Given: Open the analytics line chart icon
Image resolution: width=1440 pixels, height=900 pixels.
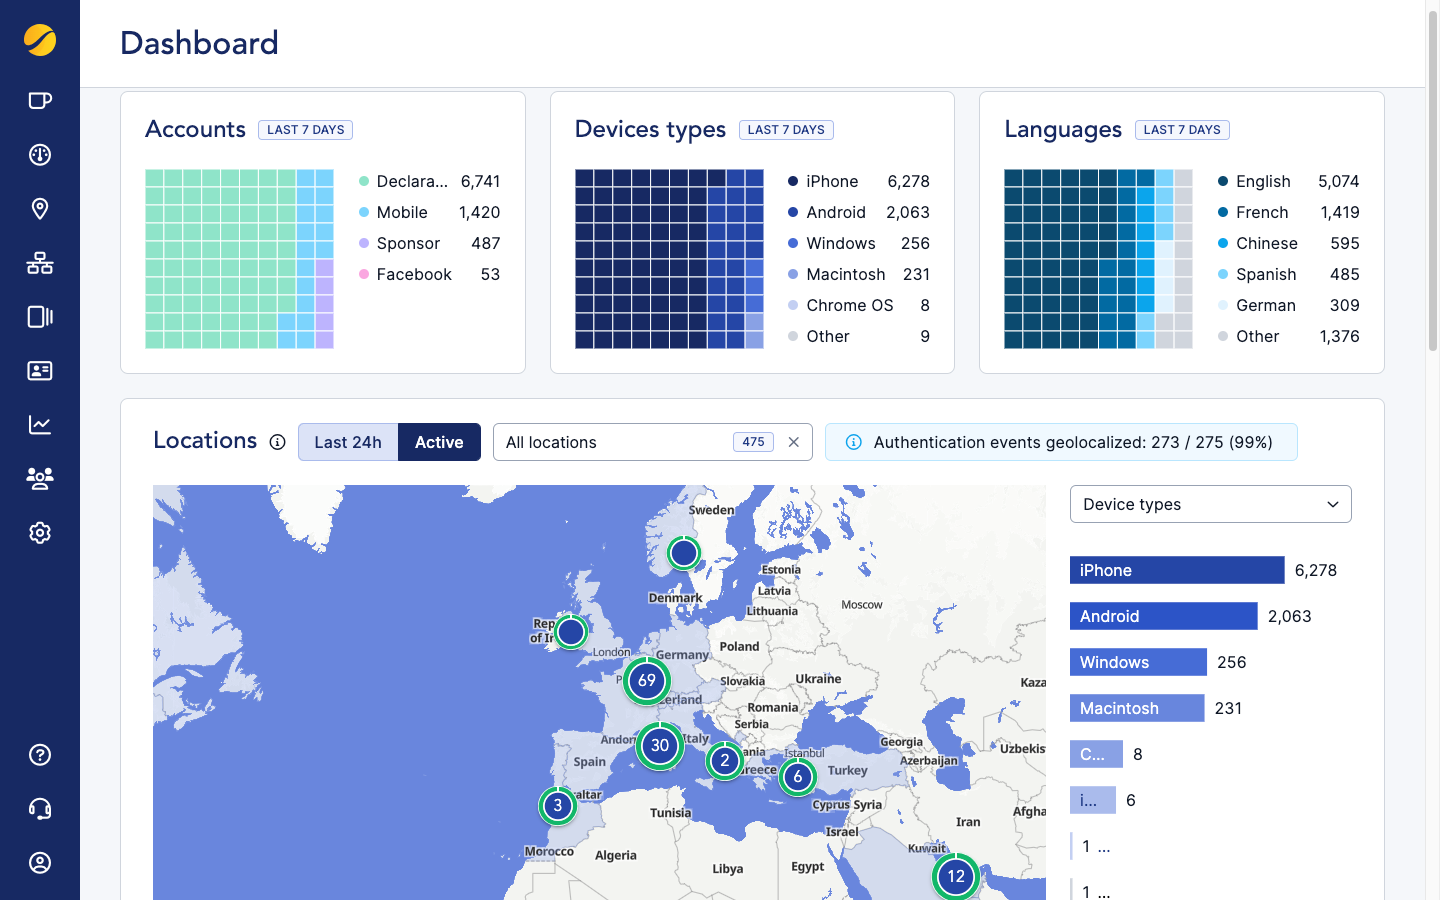Looking at the screenshot, I should coord(40,425).
